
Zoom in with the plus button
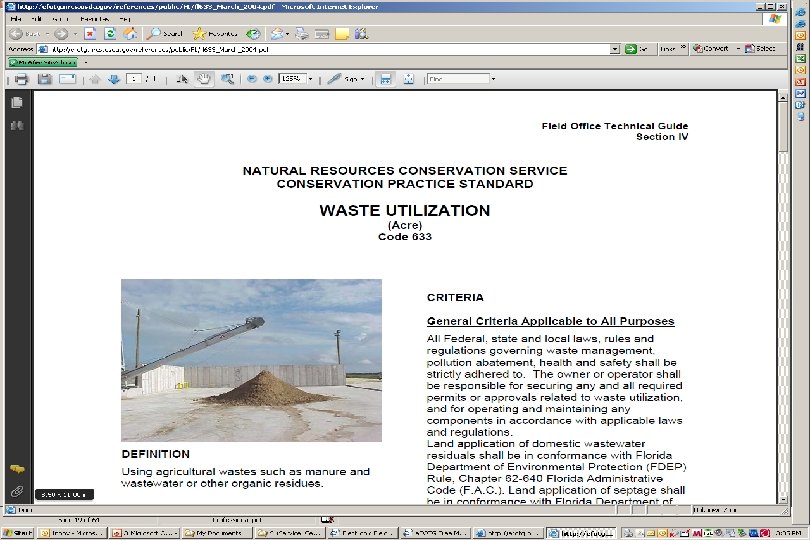click(x=268, y=79)
